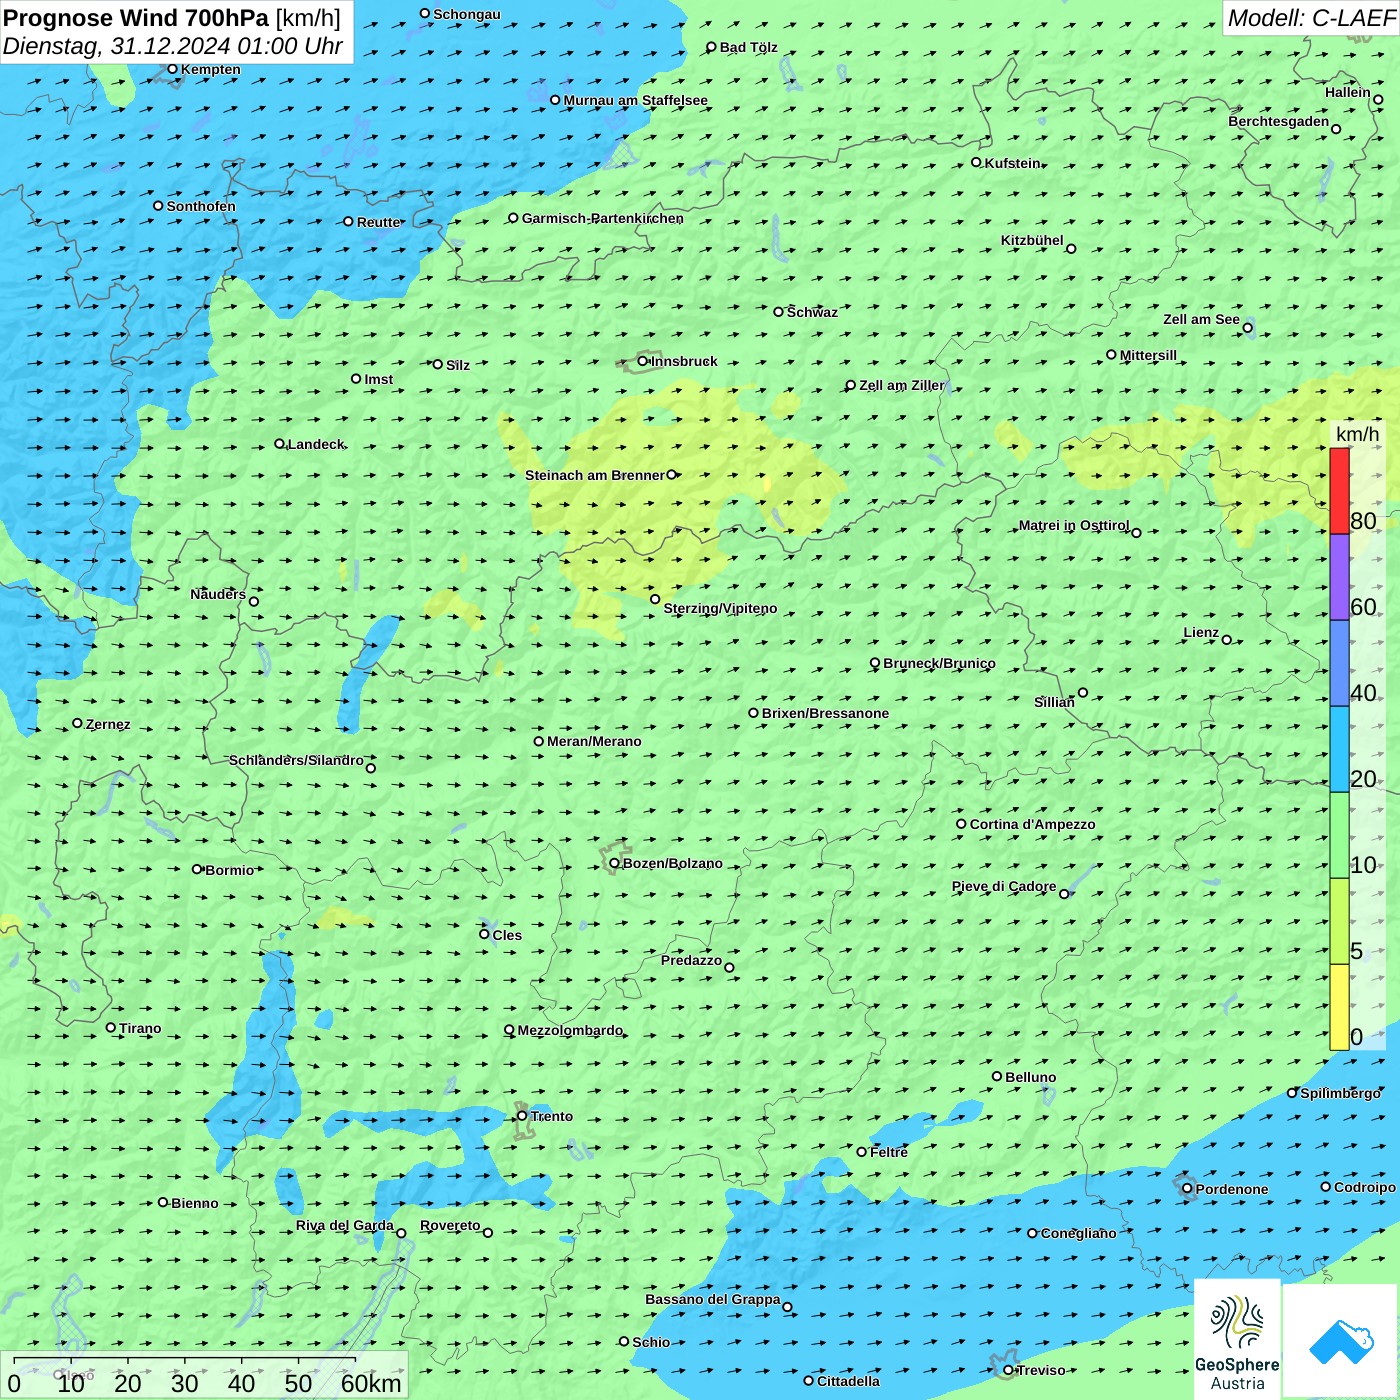Click the Trento city marker
The width and height of the screenshot is (1400, 1400).
(522, 1116)
